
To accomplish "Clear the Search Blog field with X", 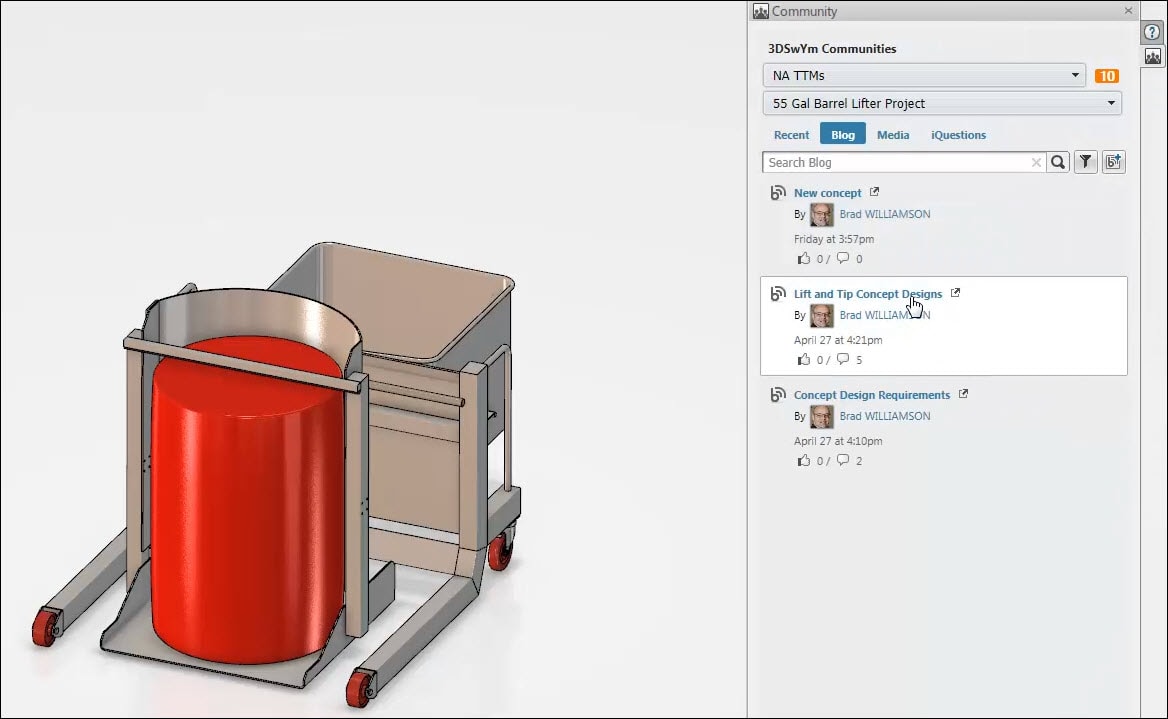I will click(x=1036, y=162).
